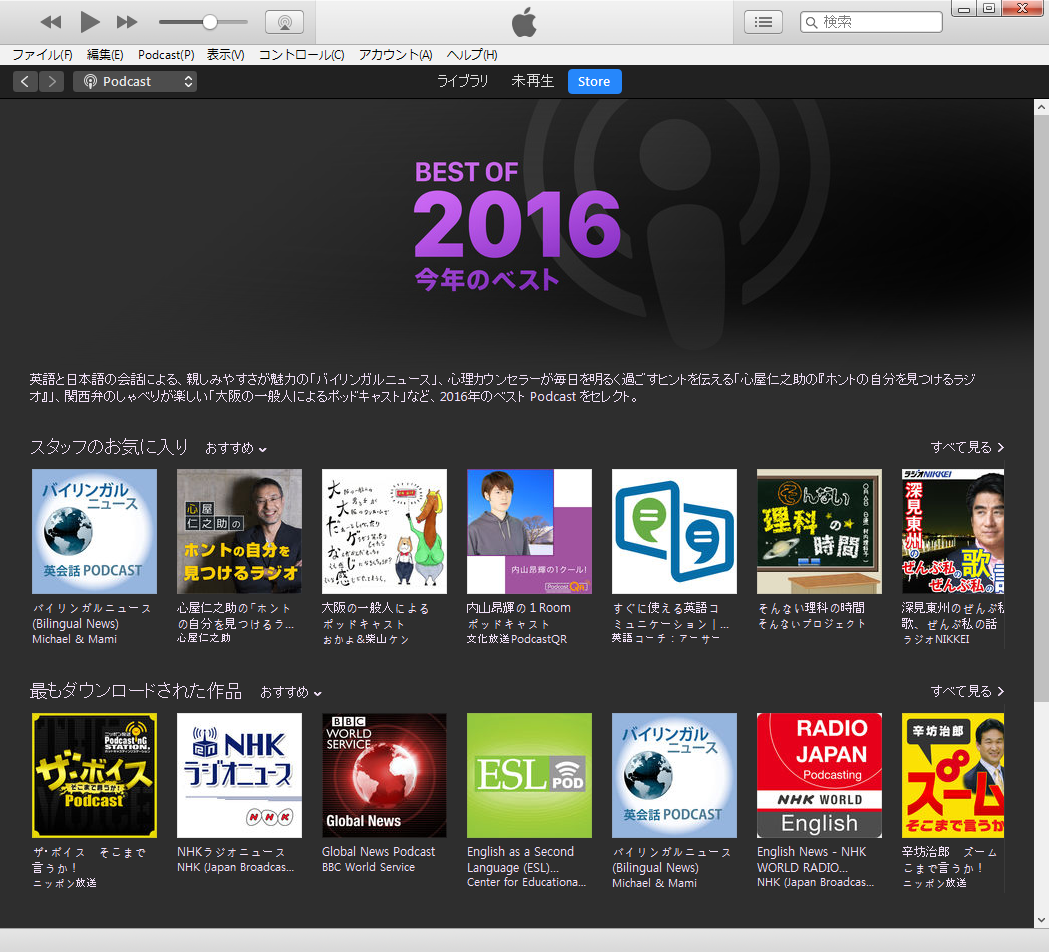Click the 心屋仁之助 author name
The image size is (1049, 952).
pos(203,638)
